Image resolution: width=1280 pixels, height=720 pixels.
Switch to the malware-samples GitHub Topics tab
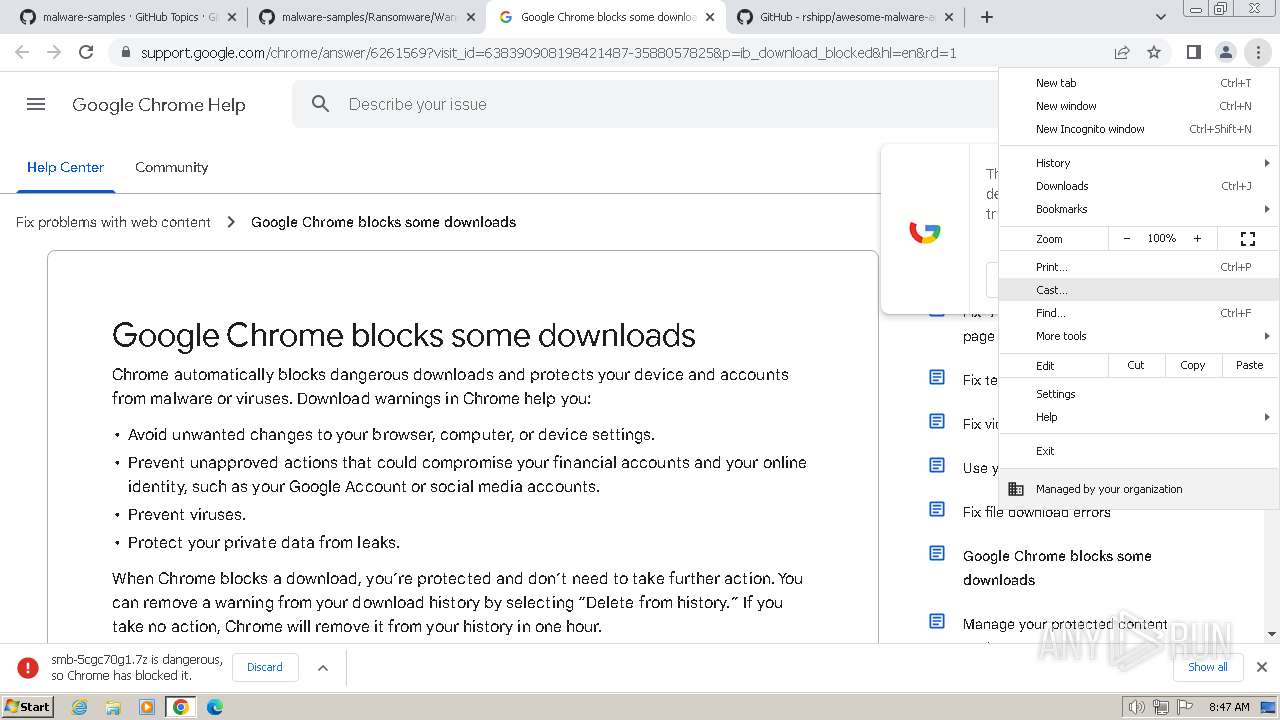(x=128, y=17)
